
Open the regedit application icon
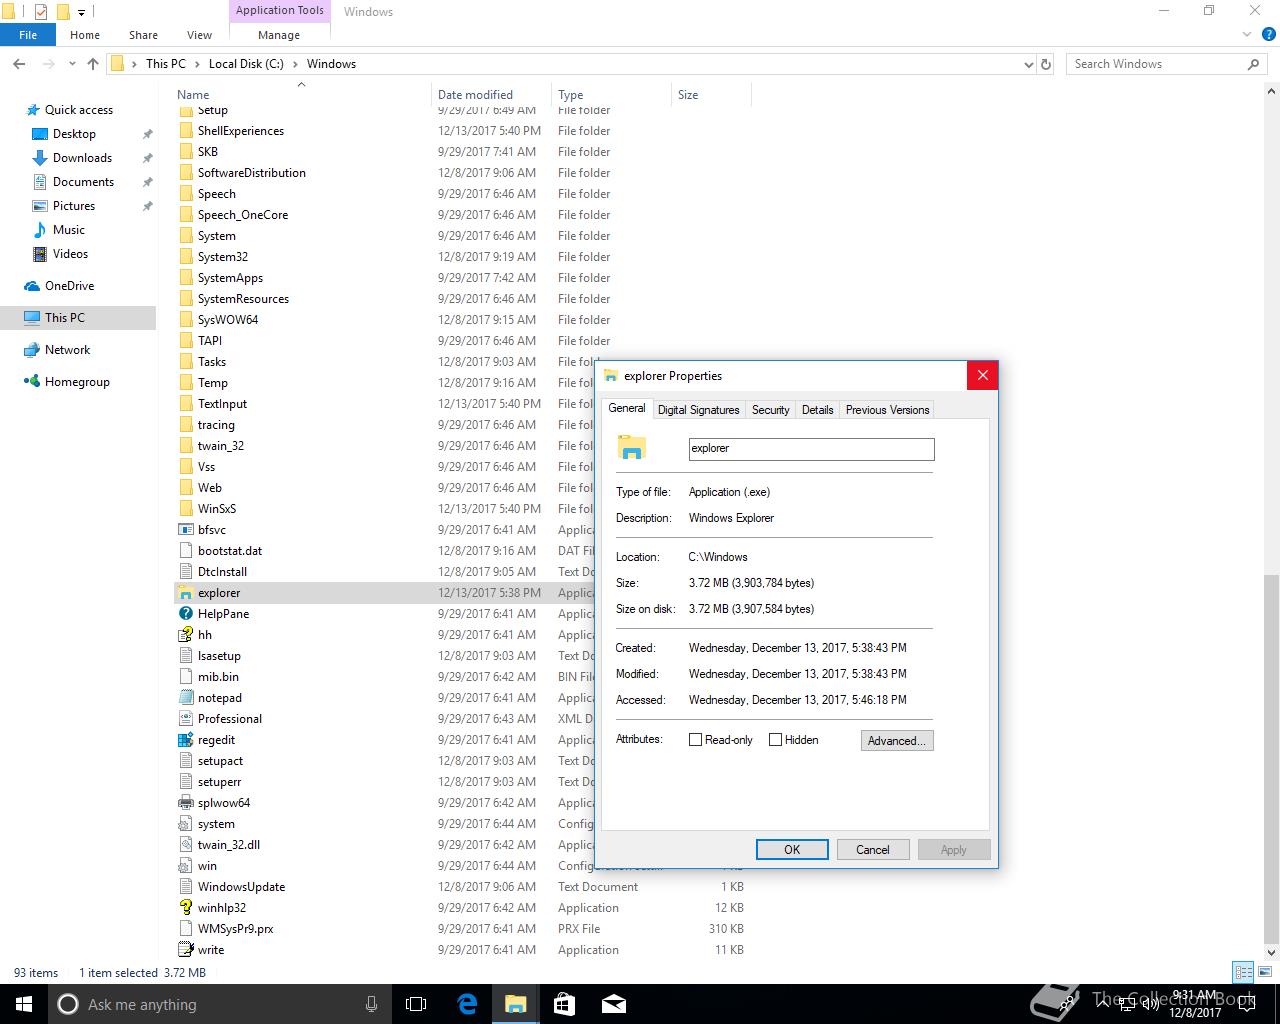185,740
